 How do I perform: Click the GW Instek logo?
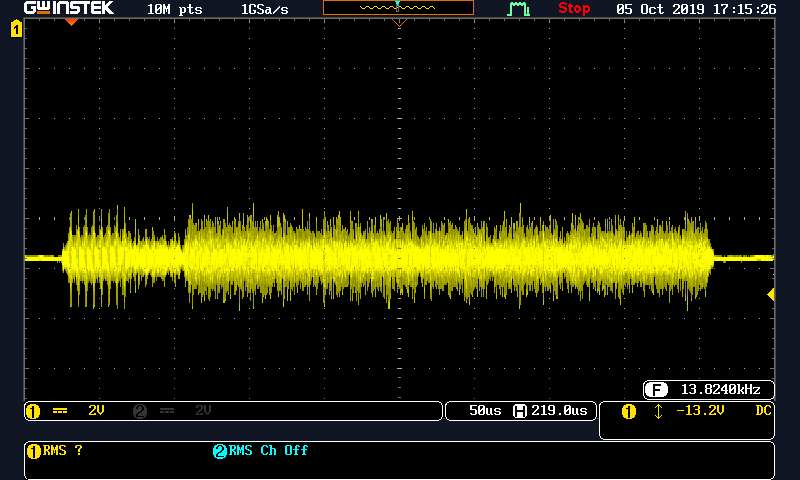click(68, 8)
